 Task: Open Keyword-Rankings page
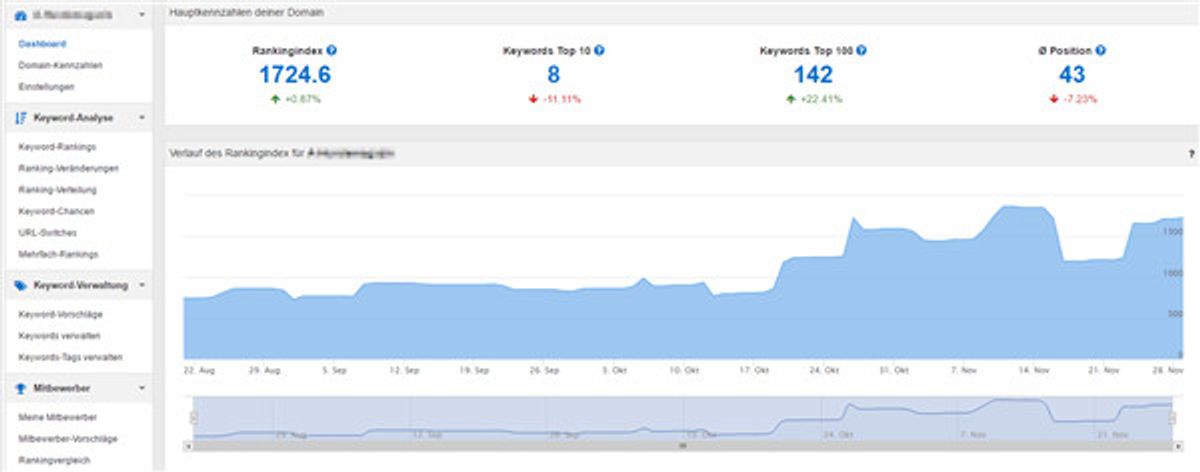56,147
